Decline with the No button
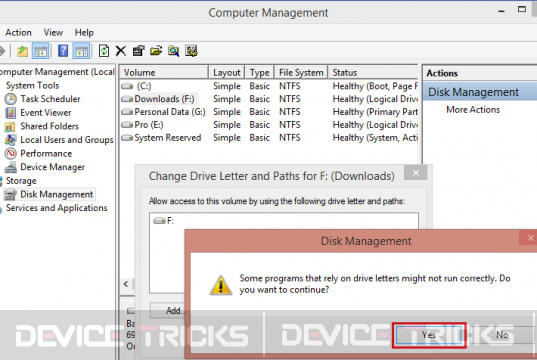The image size is (537, 360). click(x=502, y=335)
